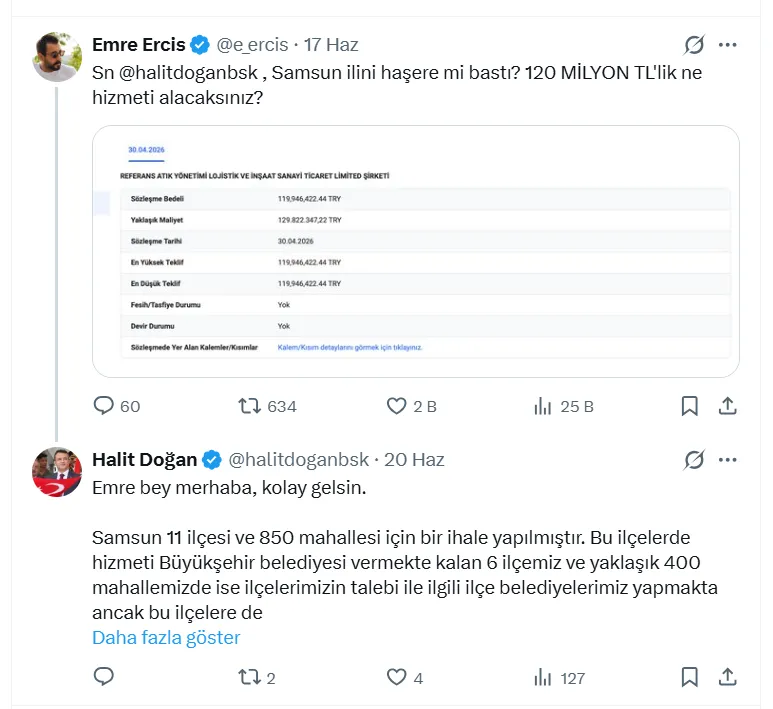Screen dimensions: 773x709
Task: Open the attached contract details image
Action: 416,251
